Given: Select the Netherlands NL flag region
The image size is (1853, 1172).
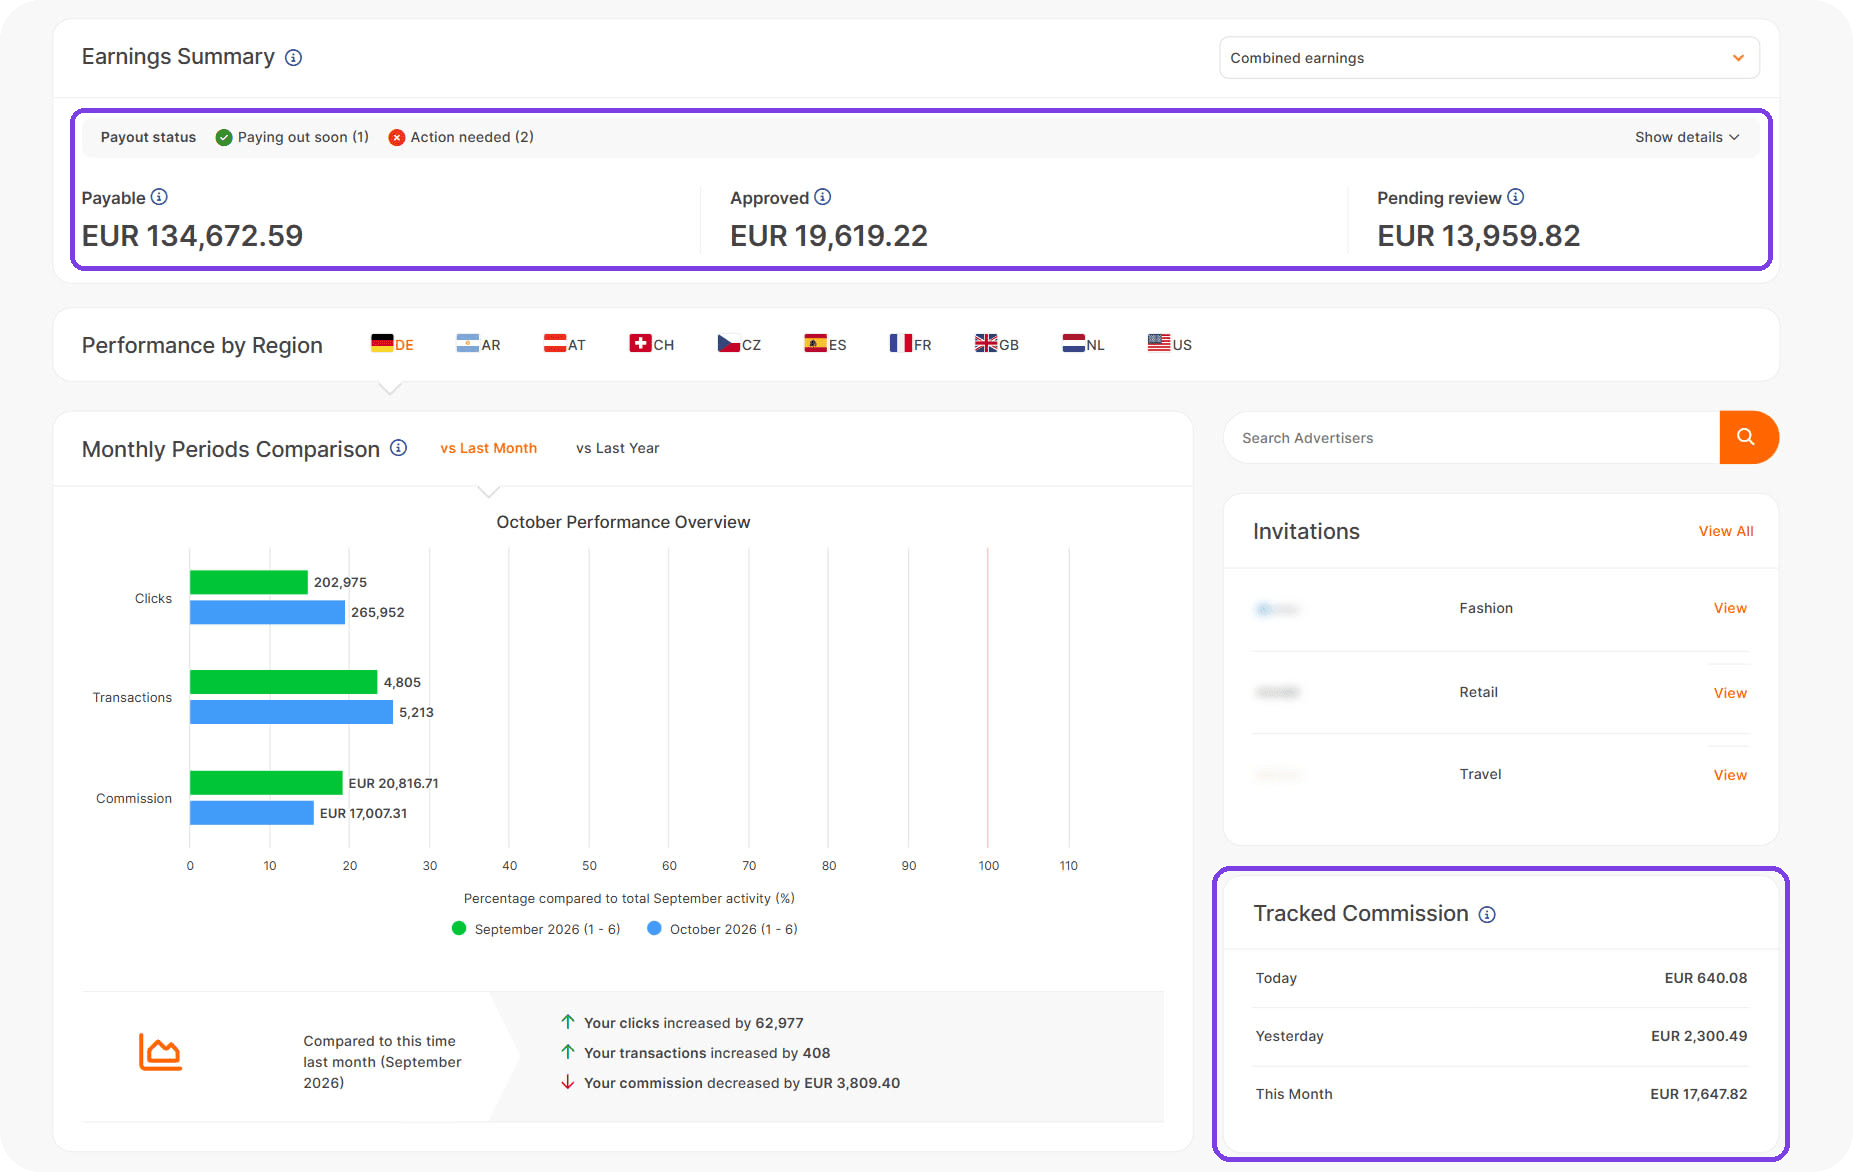Looking at the screenshot, I should 1083,344.
